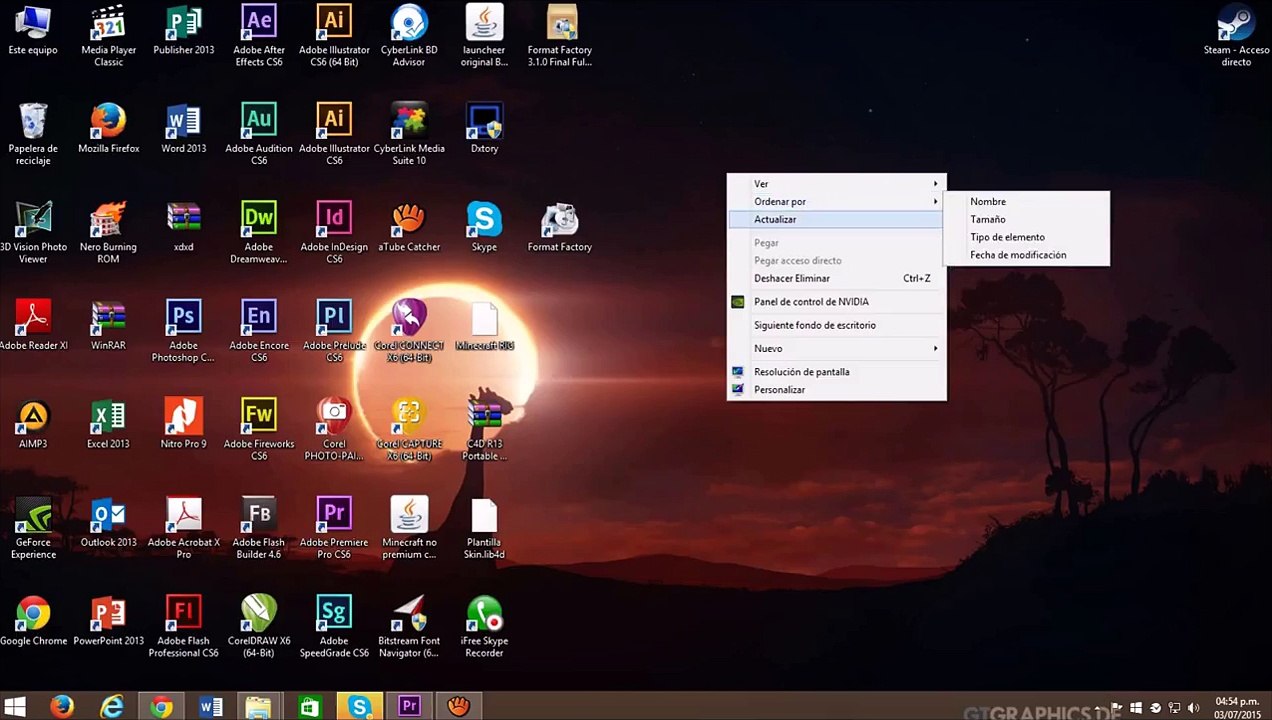This screenshot has width=1272, height=720.
Task: Click the WinRAR desktop icon
Action: 108,326
